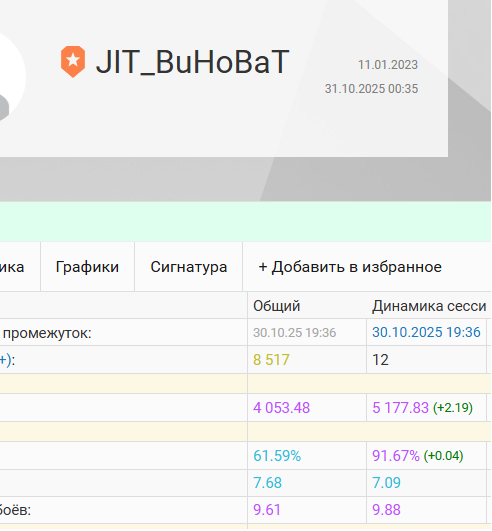Click the orange star badge icon

(x=73, y=62)
